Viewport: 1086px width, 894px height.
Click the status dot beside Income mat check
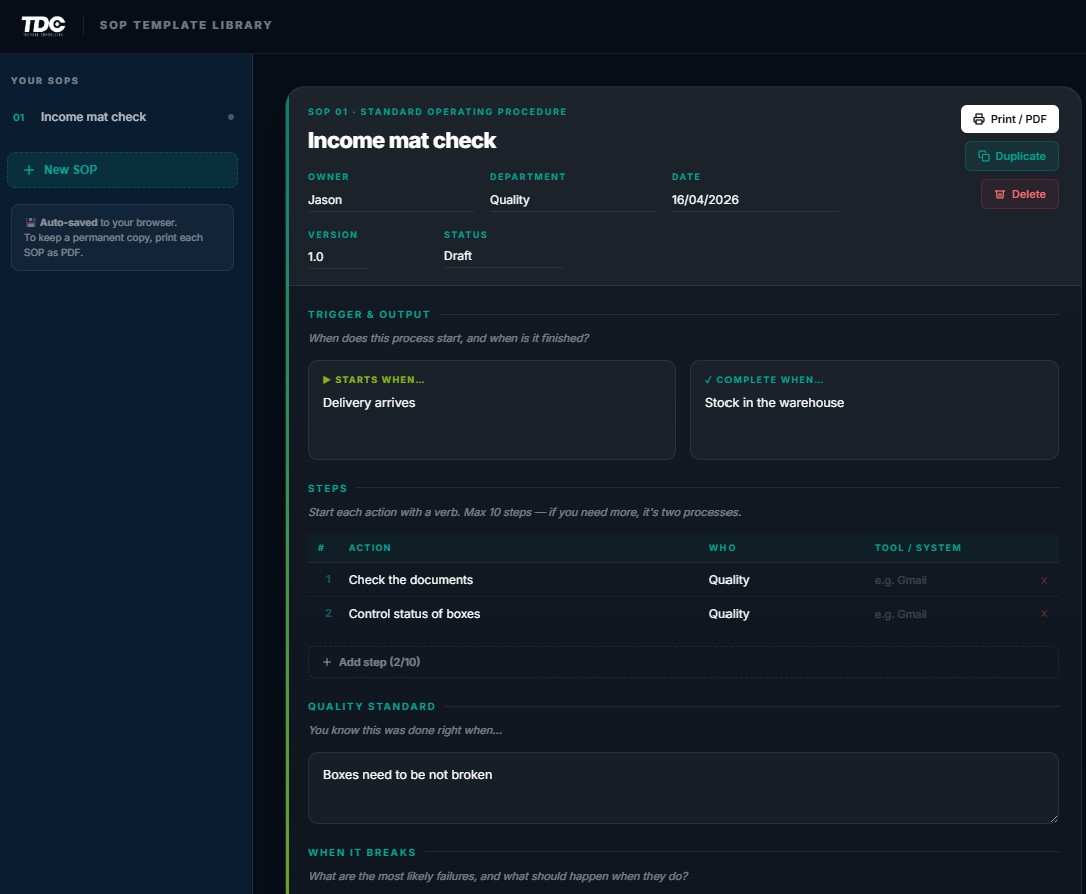[231, 117]
